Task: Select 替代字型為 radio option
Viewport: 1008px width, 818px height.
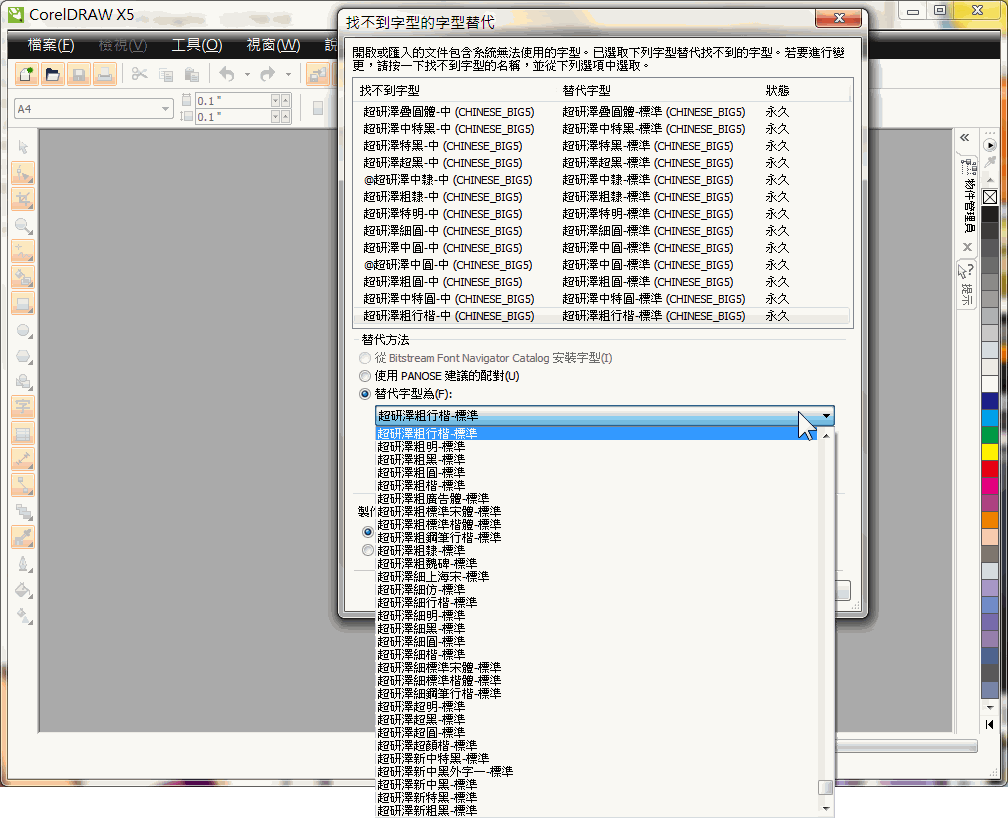Action: tap(366, 394)
